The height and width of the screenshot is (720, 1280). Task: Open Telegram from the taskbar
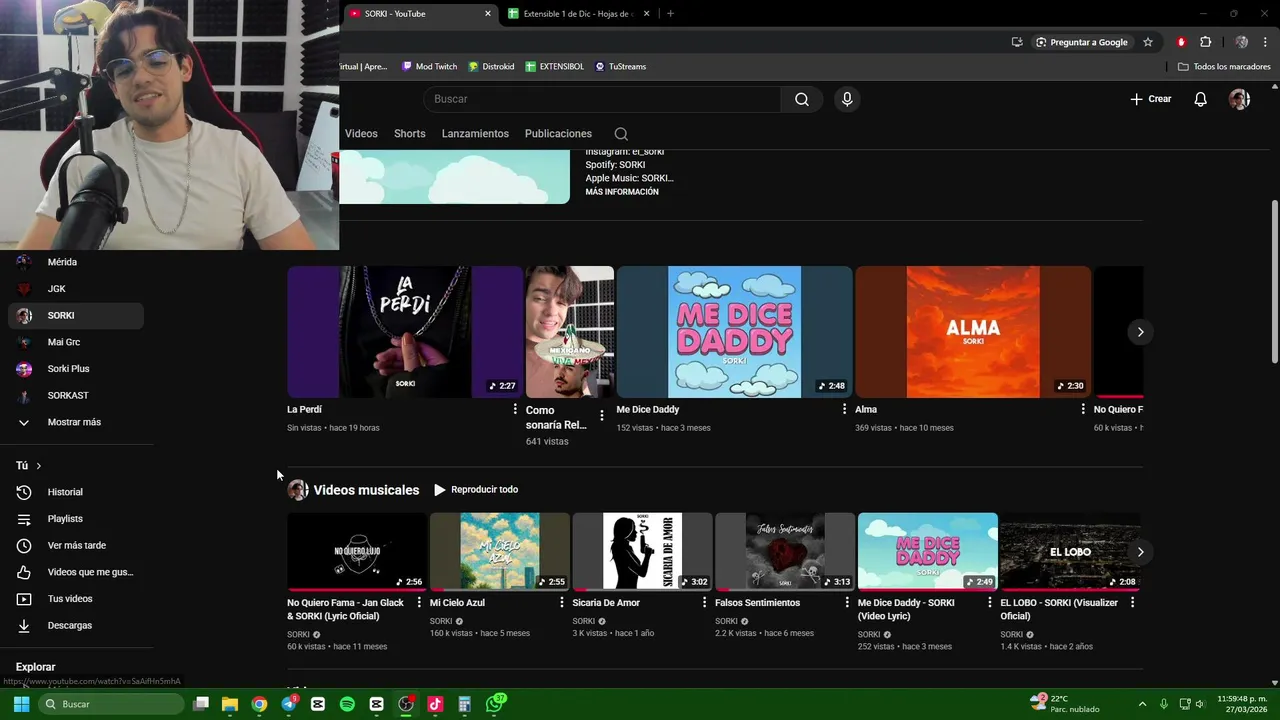(289, 704)
